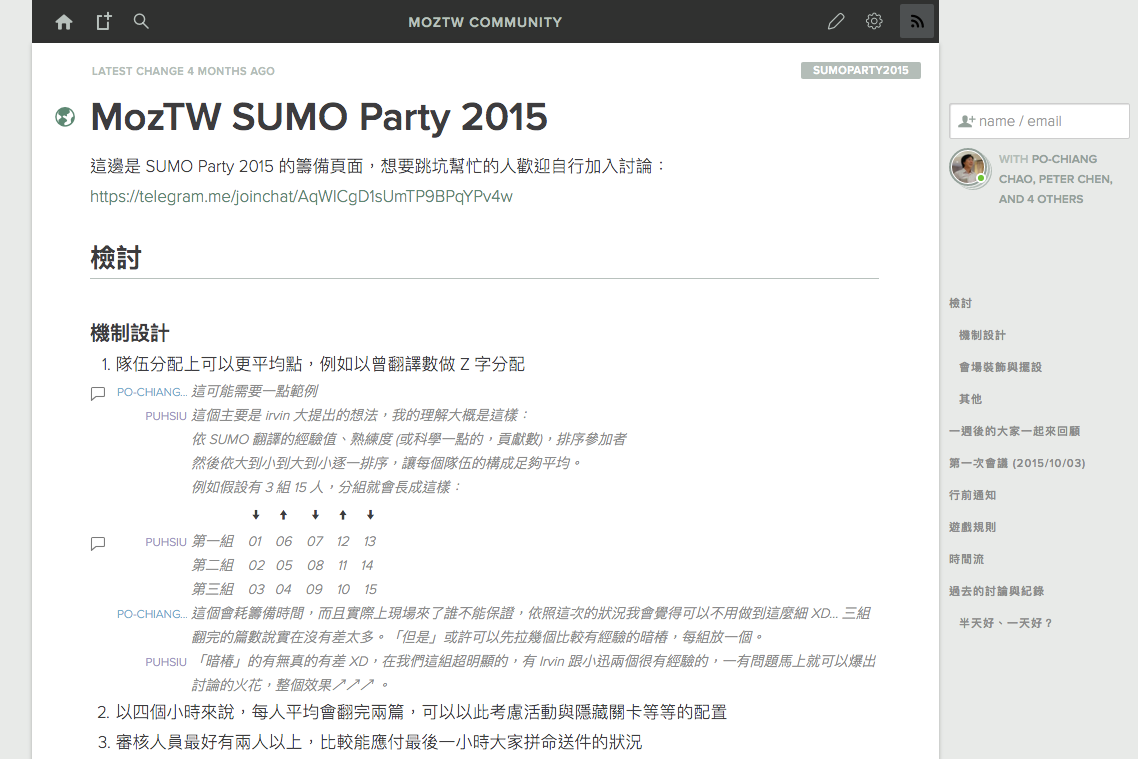Click the 'Latest change 4 months ago' text
The image size is (1138, 759).
coord(183,71)
